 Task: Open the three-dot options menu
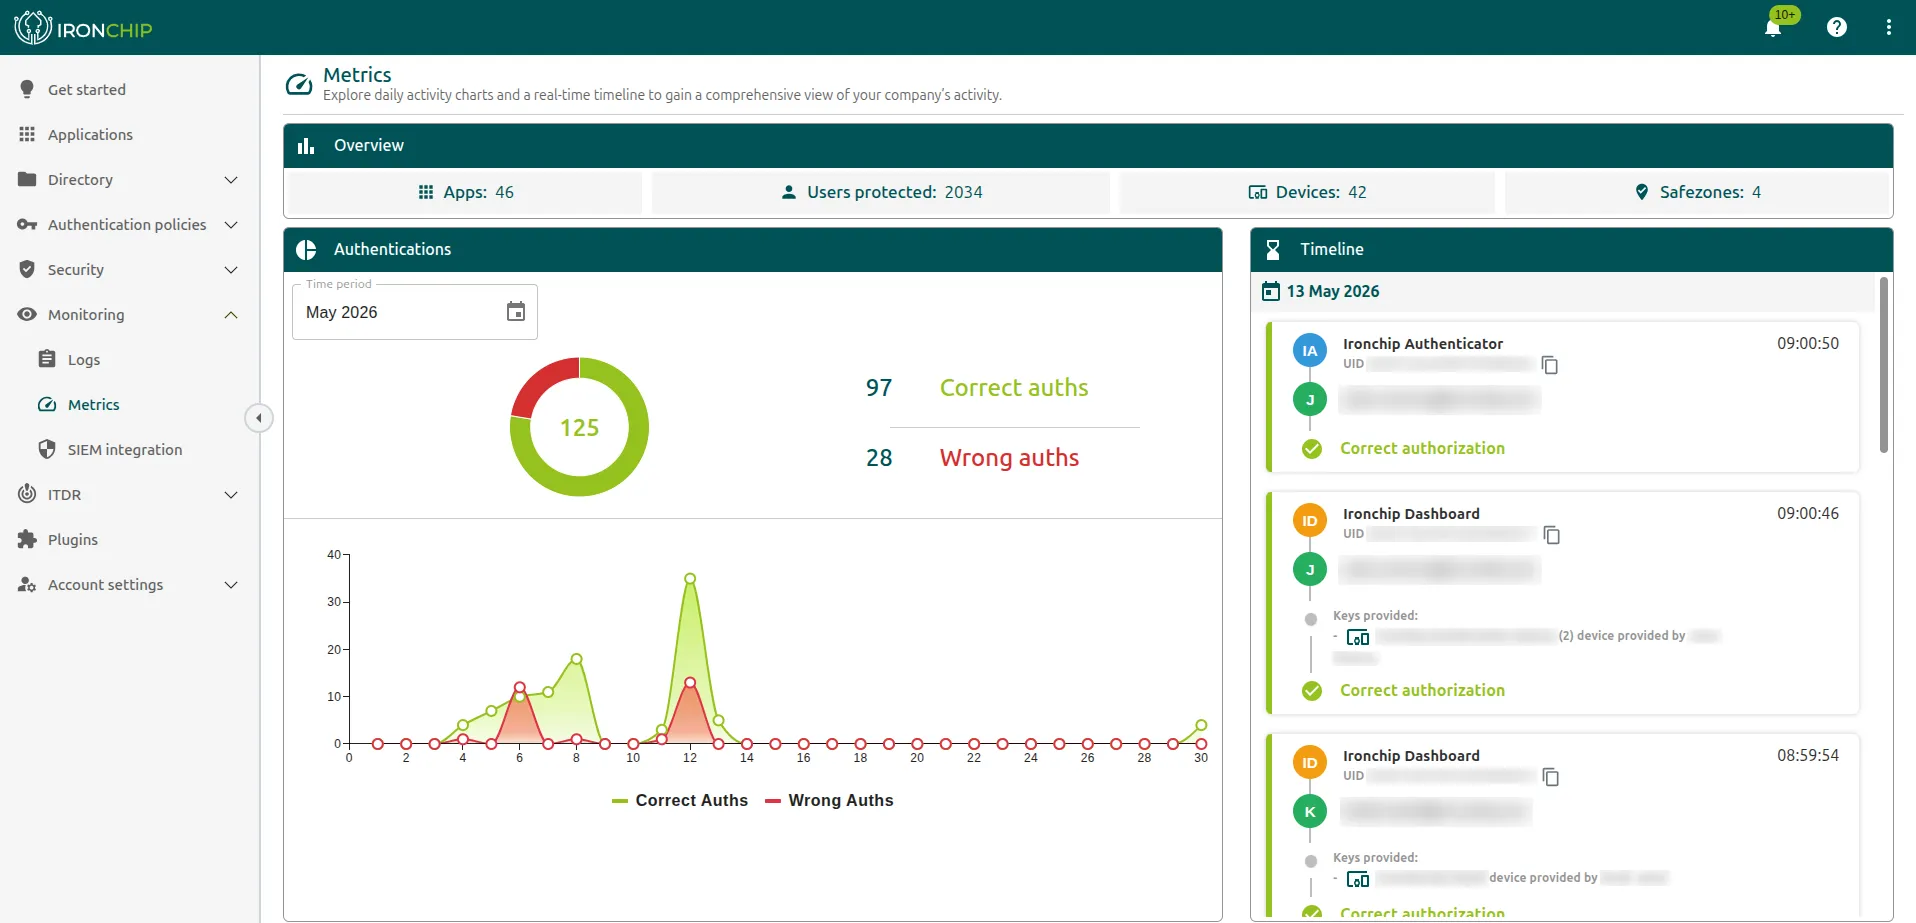click(1888, 27)
